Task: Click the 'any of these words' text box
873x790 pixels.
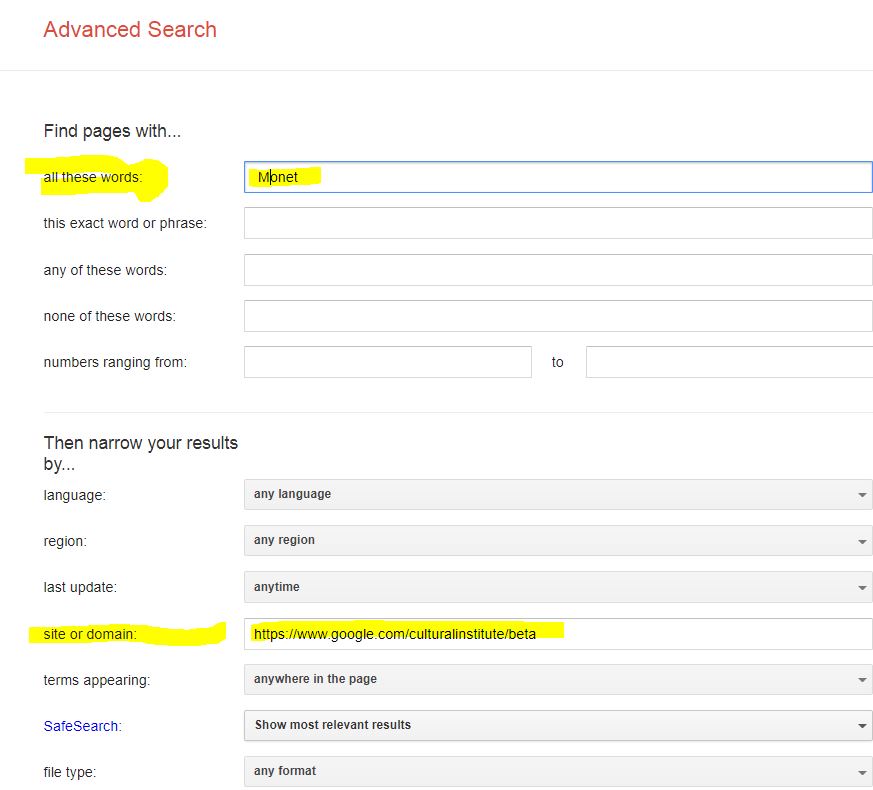Action: pyautogui.click(x=558, y=270)
